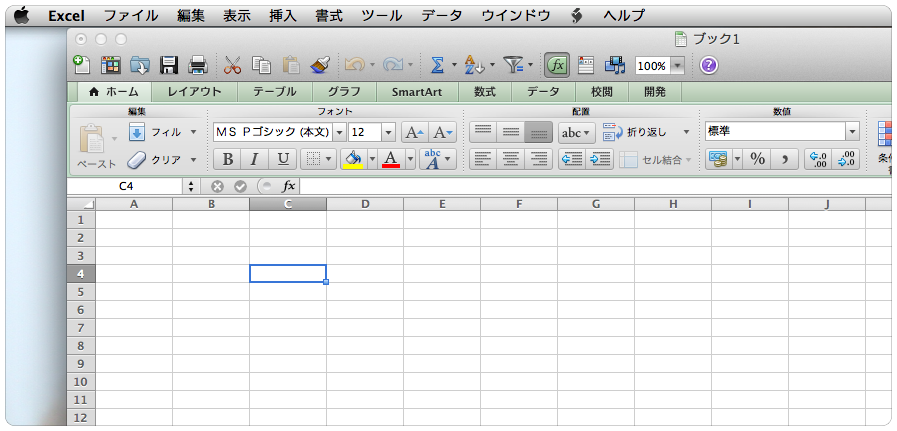This screenshot has width=897, height=431.
Task: Click the Name Box showing C4
Action: point(126,186)
